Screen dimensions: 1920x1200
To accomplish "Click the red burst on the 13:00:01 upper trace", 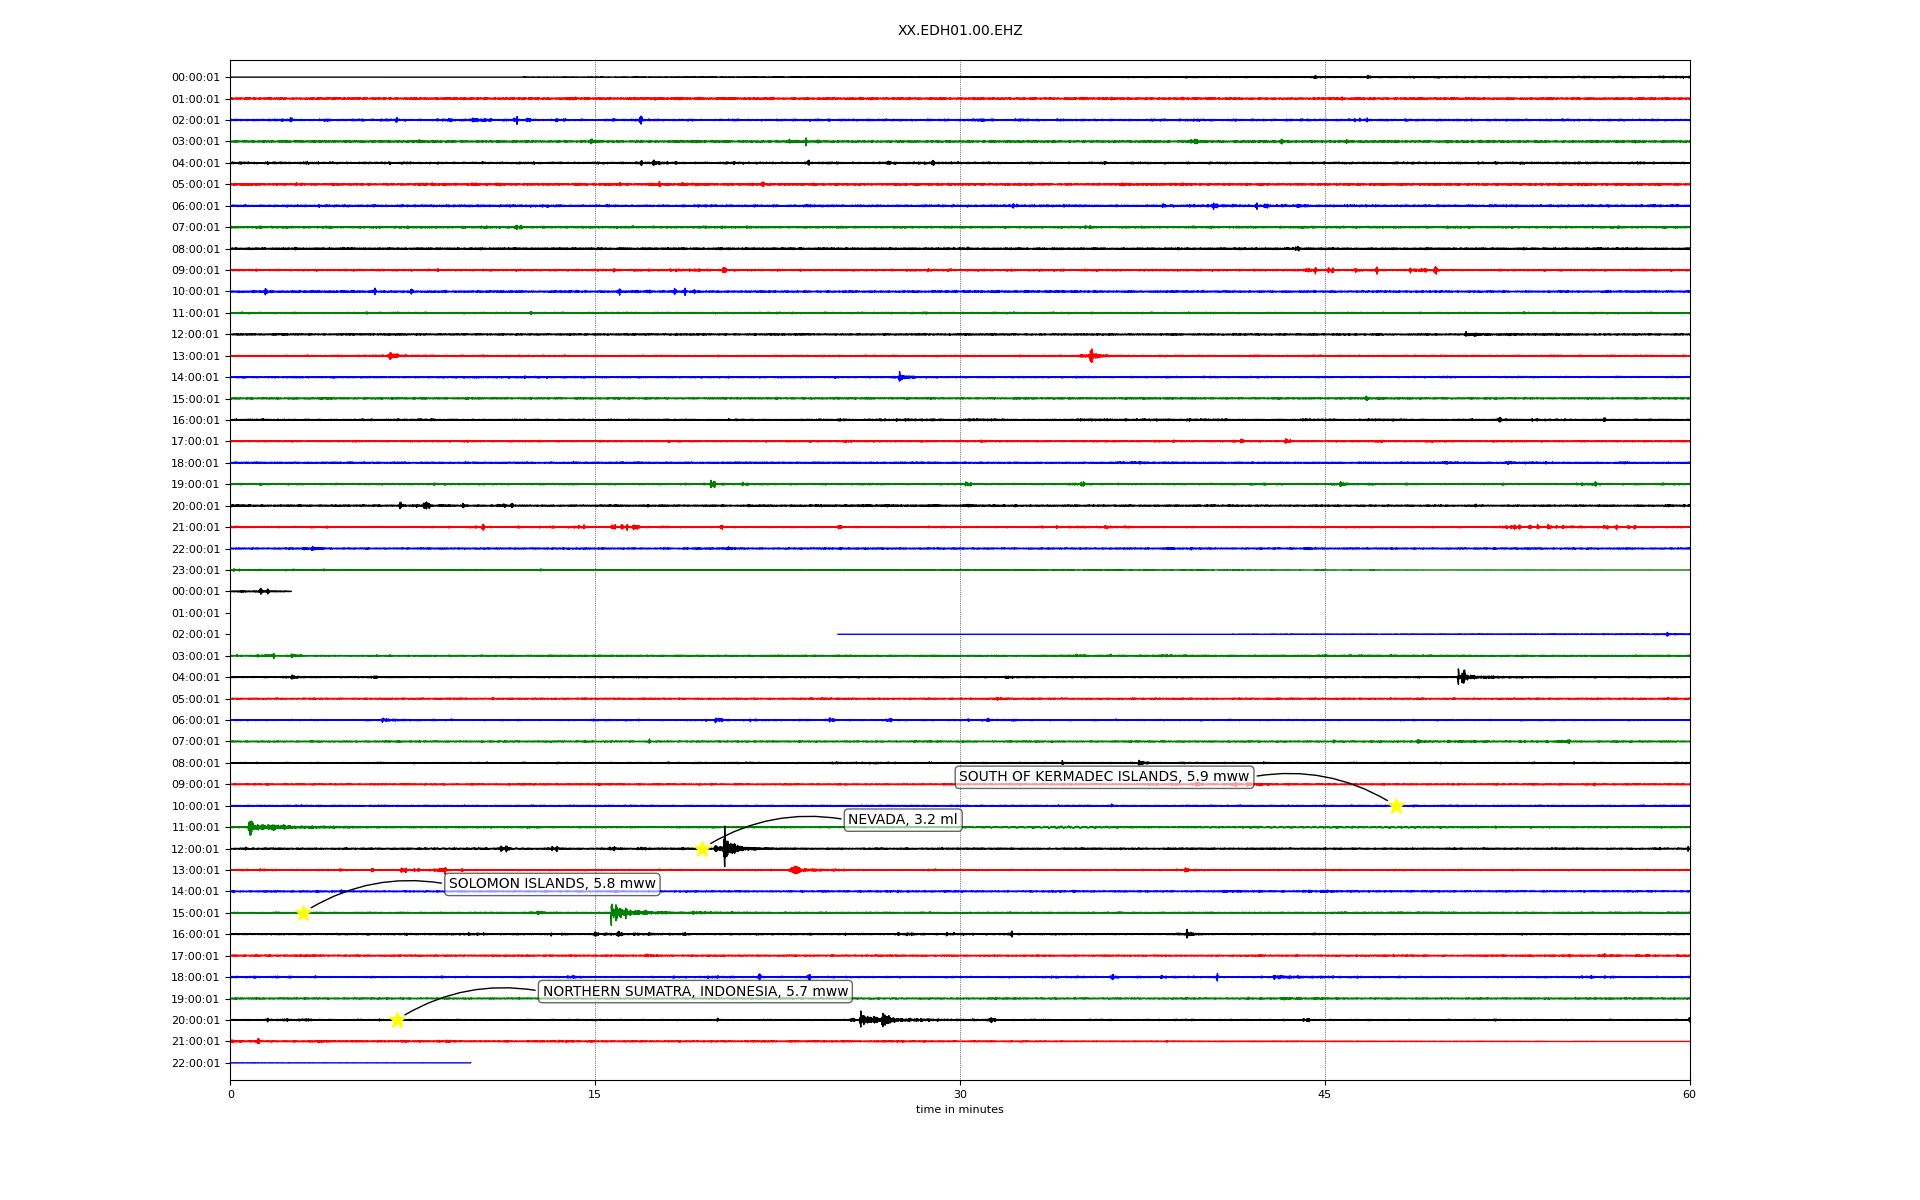I will tap(1091, 356).
